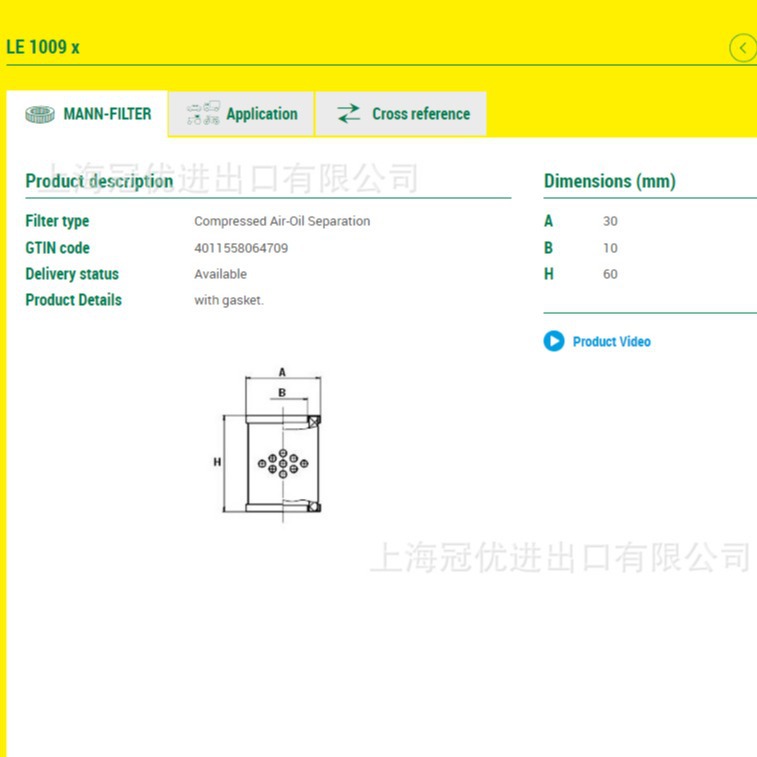Click the H dimension label in table
Screen dimensions: 757x757
[548, 274]
